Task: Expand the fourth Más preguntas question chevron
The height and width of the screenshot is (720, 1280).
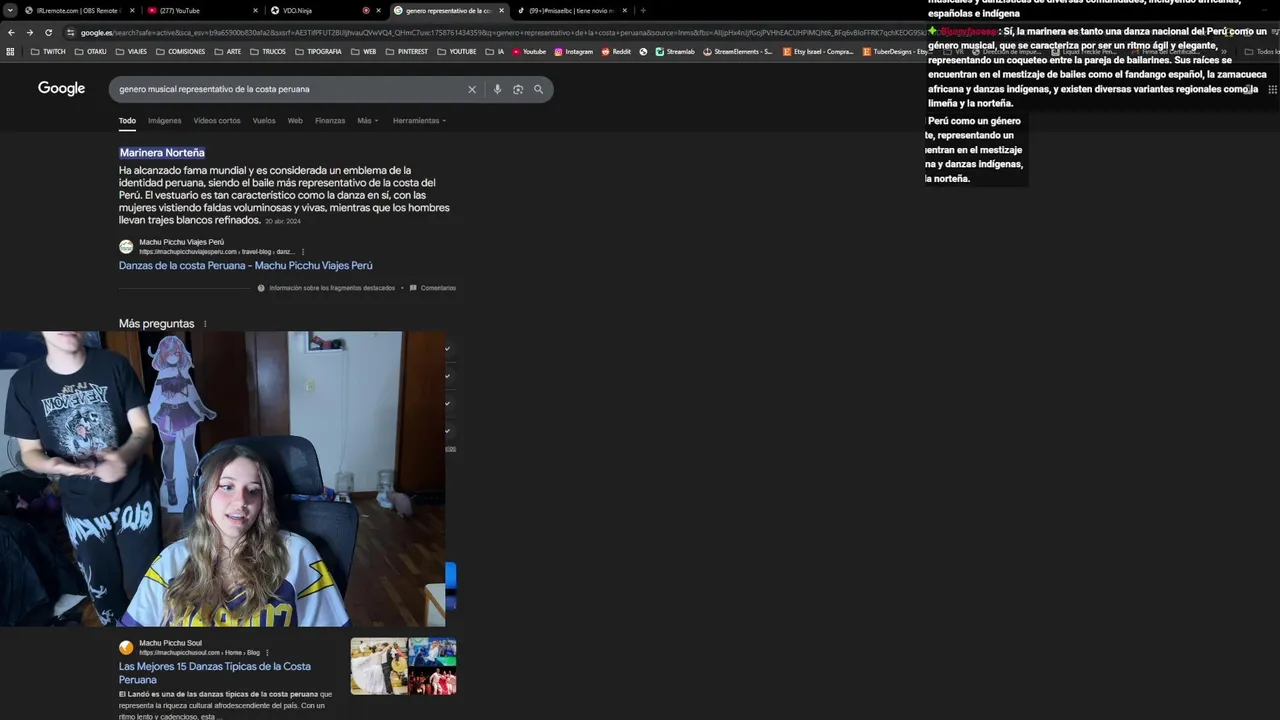Action: 447,431
